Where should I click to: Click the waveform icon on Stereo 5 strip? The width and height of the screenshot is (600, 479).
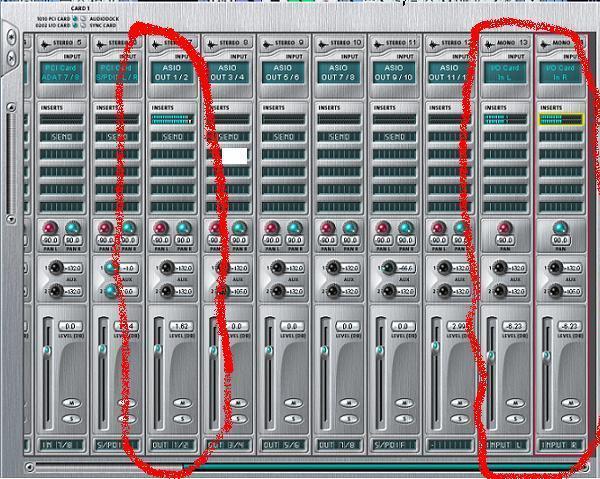[x=46, y=44]
